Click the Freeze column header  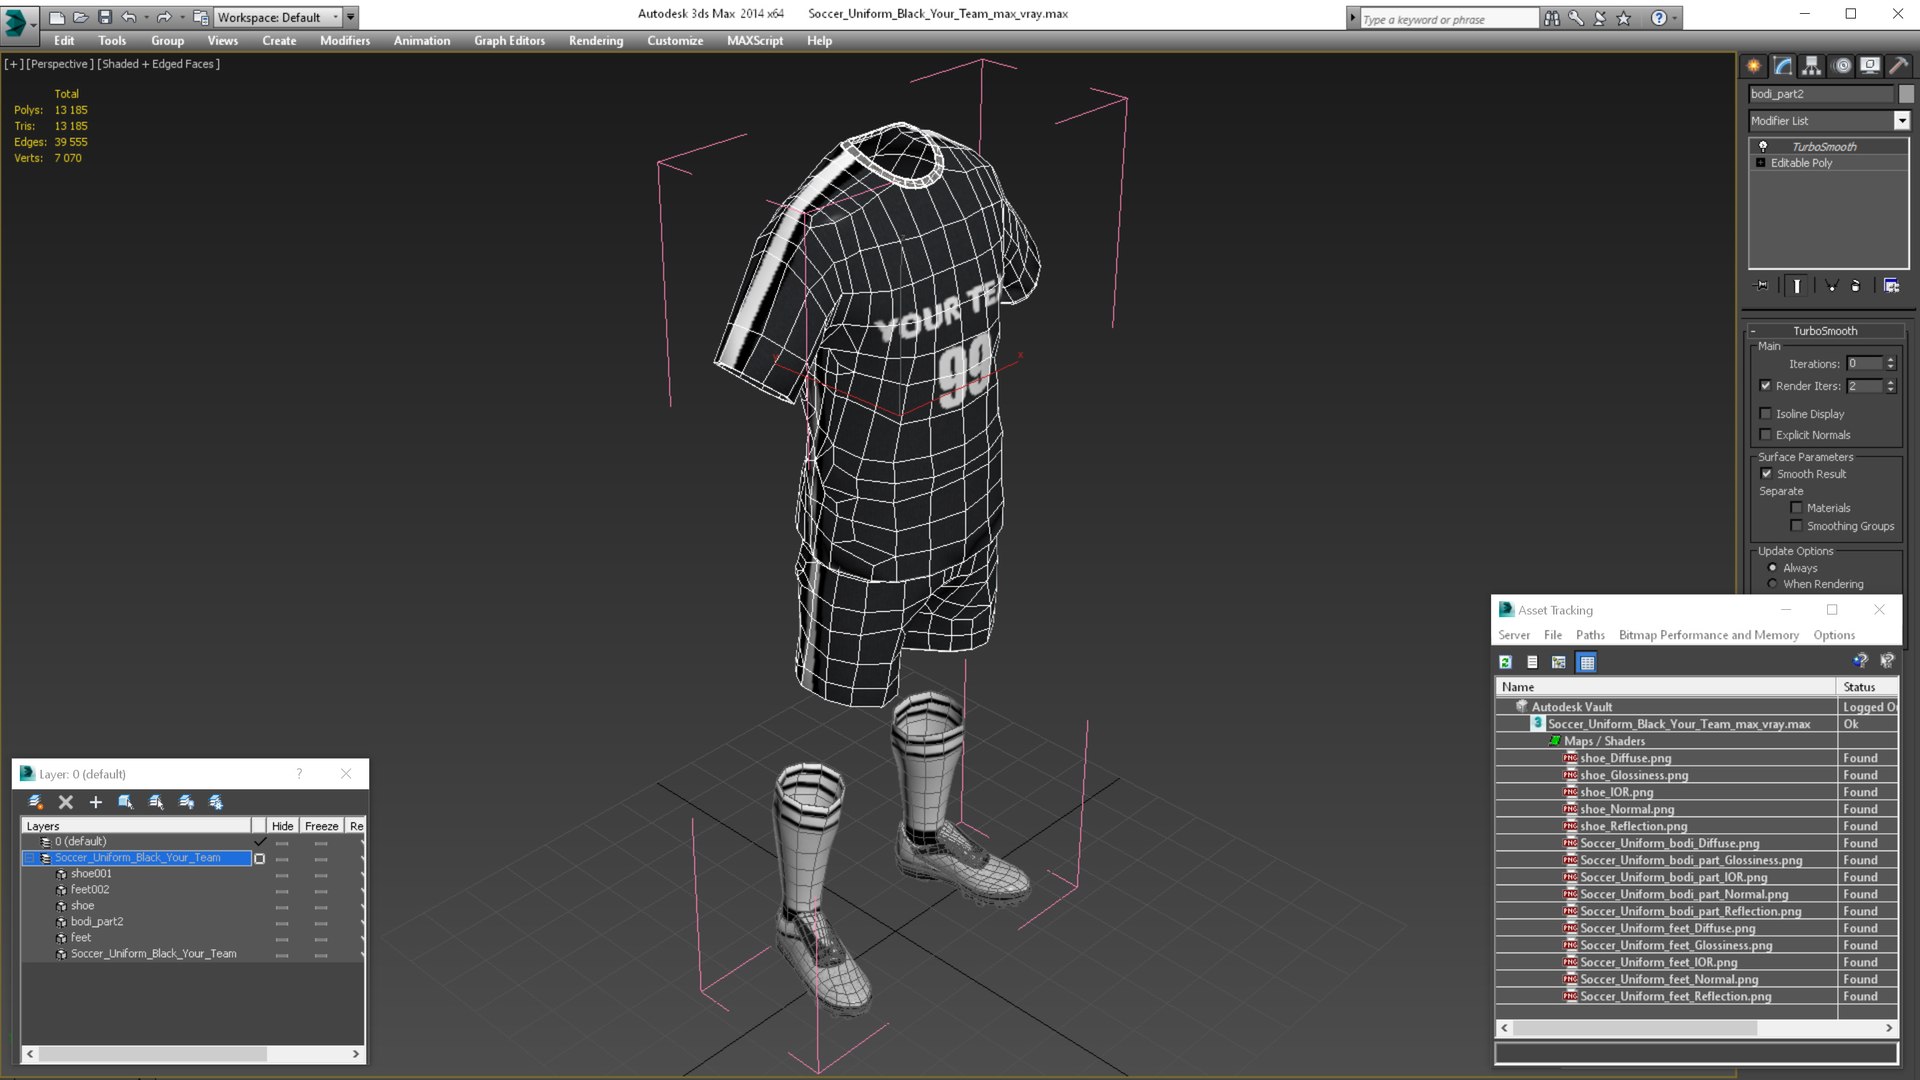[322, 826]
